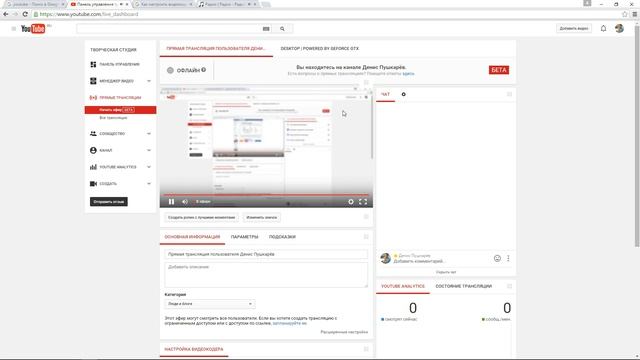Focus the stream title input field
The image size is (640, 360).
pos(266,254)
